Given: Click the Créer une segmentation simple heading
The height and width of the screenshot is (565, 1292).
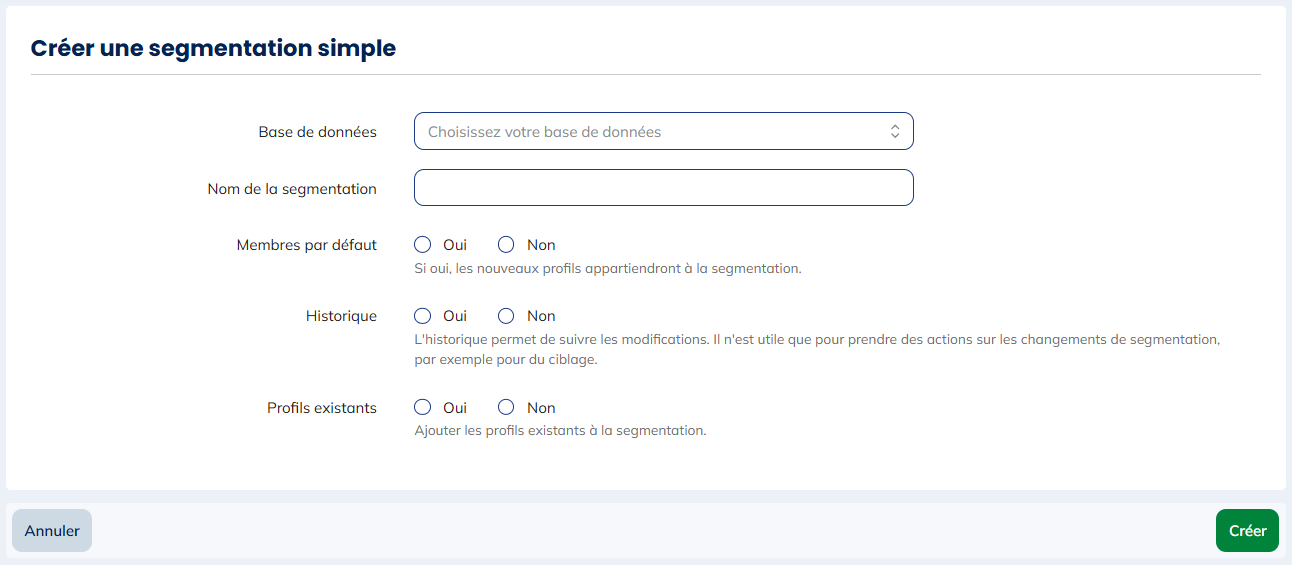Looking at the screenshot, I should [213, 48].
